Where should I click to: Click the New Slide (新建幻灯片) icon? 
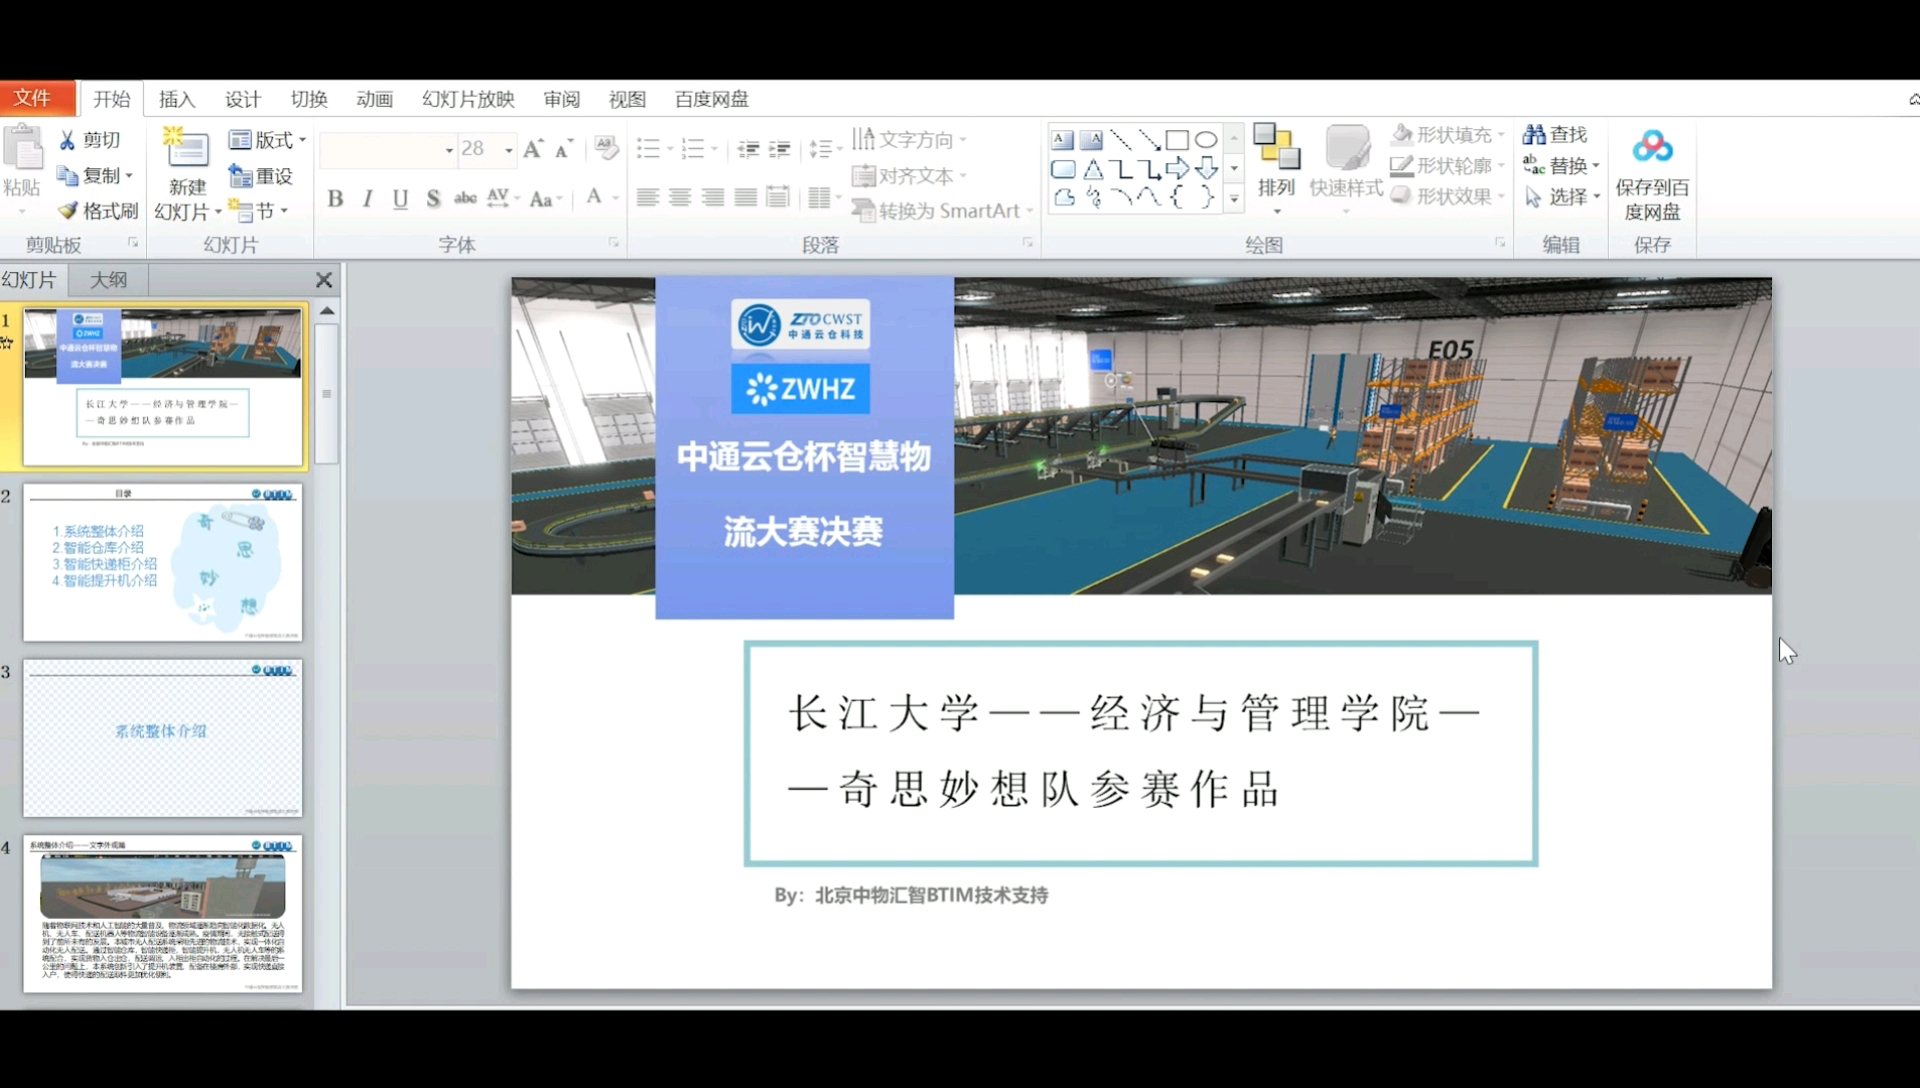coord(186,150)
